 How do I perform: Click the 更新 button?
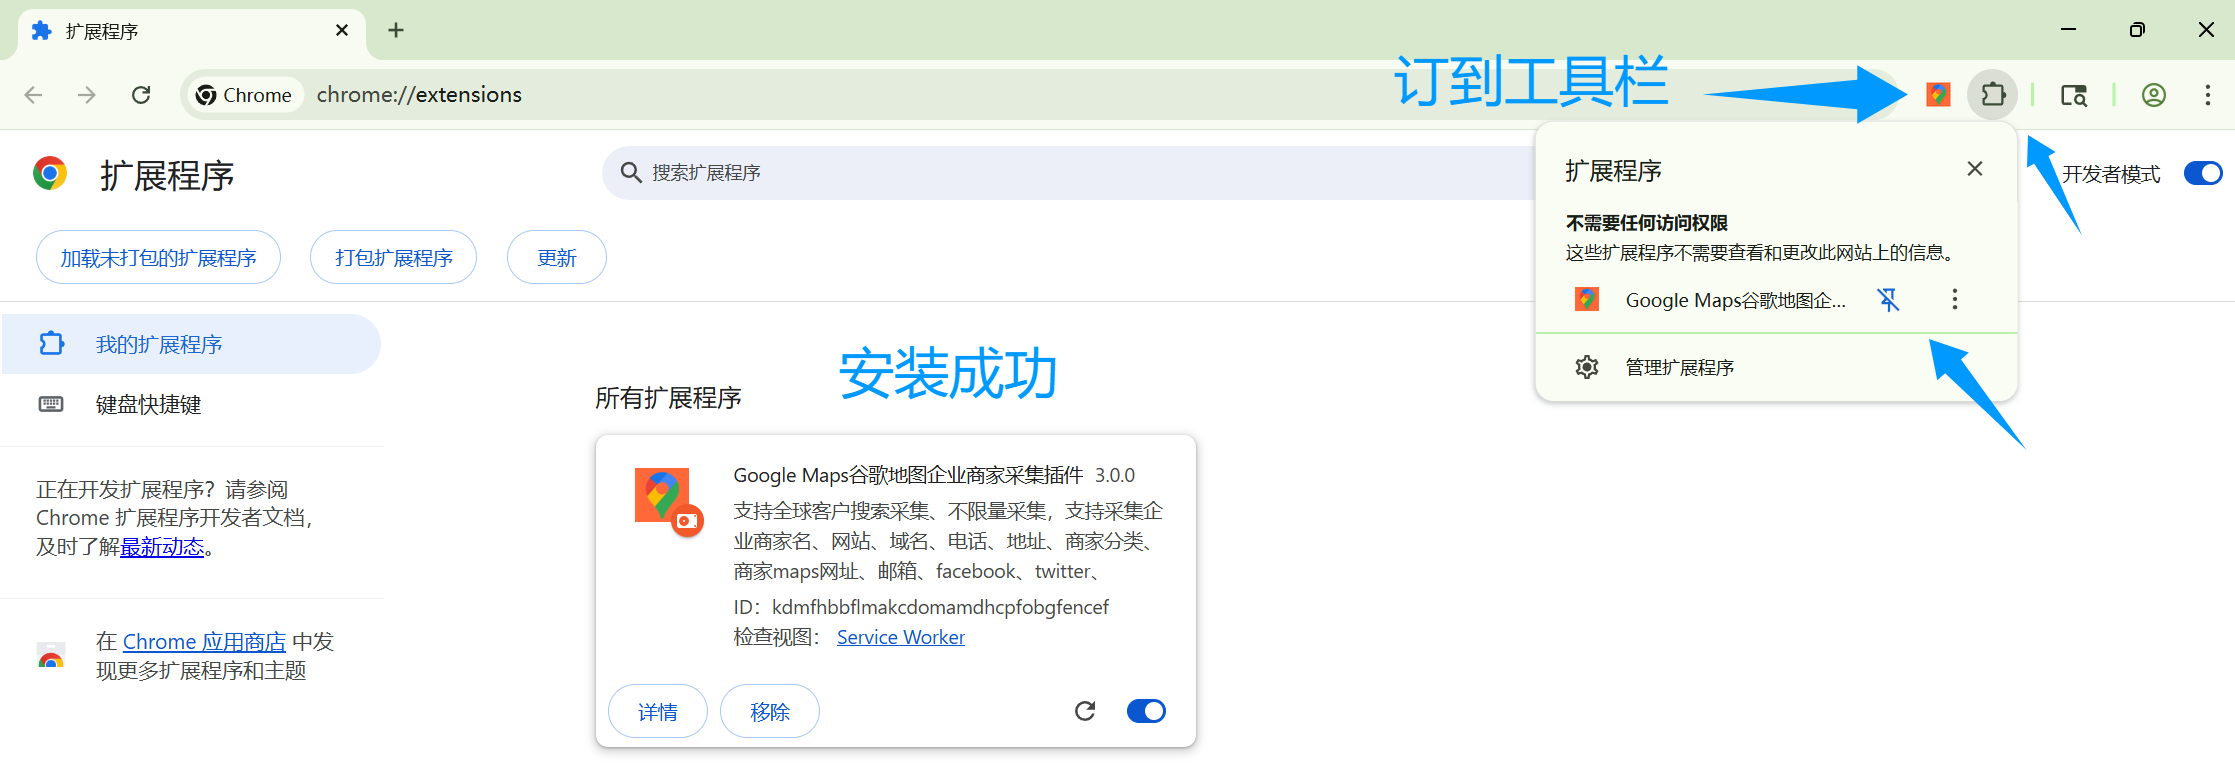point(557,257)
